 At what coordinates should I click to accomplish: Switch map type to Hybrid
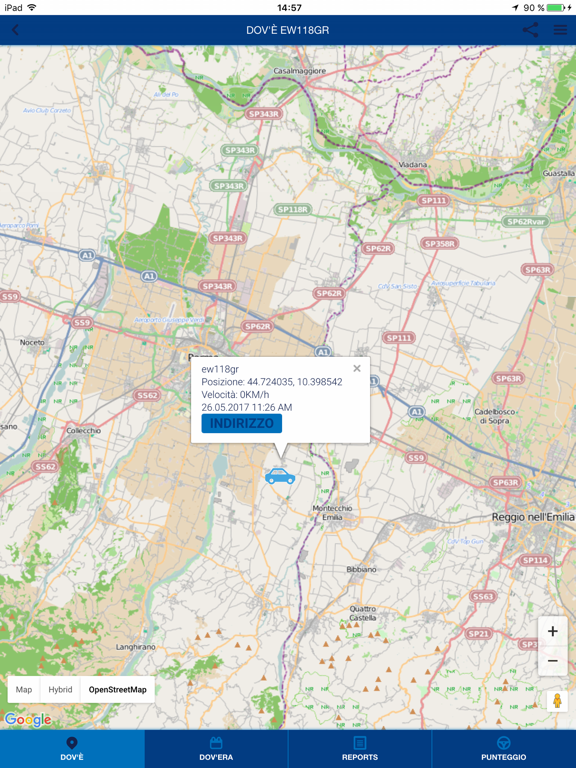point(60,690)
